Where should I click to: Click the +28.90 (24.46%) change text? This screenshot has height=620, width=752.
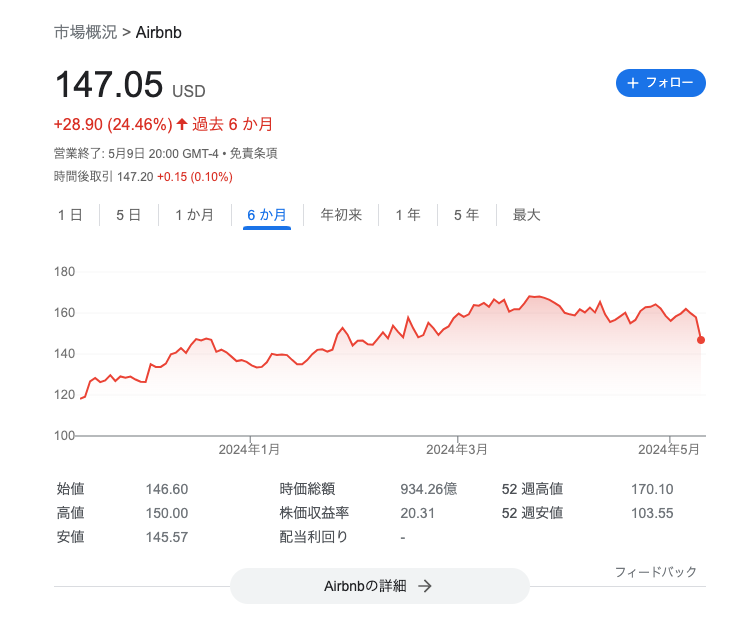click(x=113, y=124)
